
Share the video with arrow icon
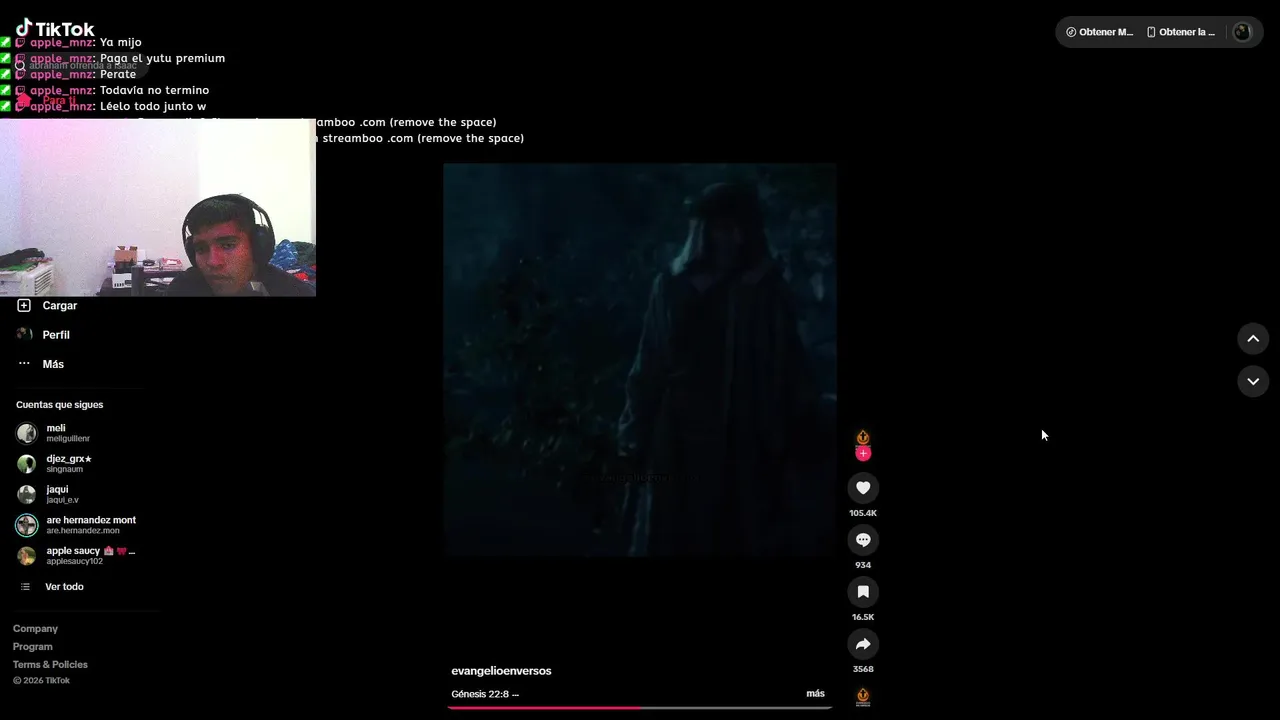(863, 644)
